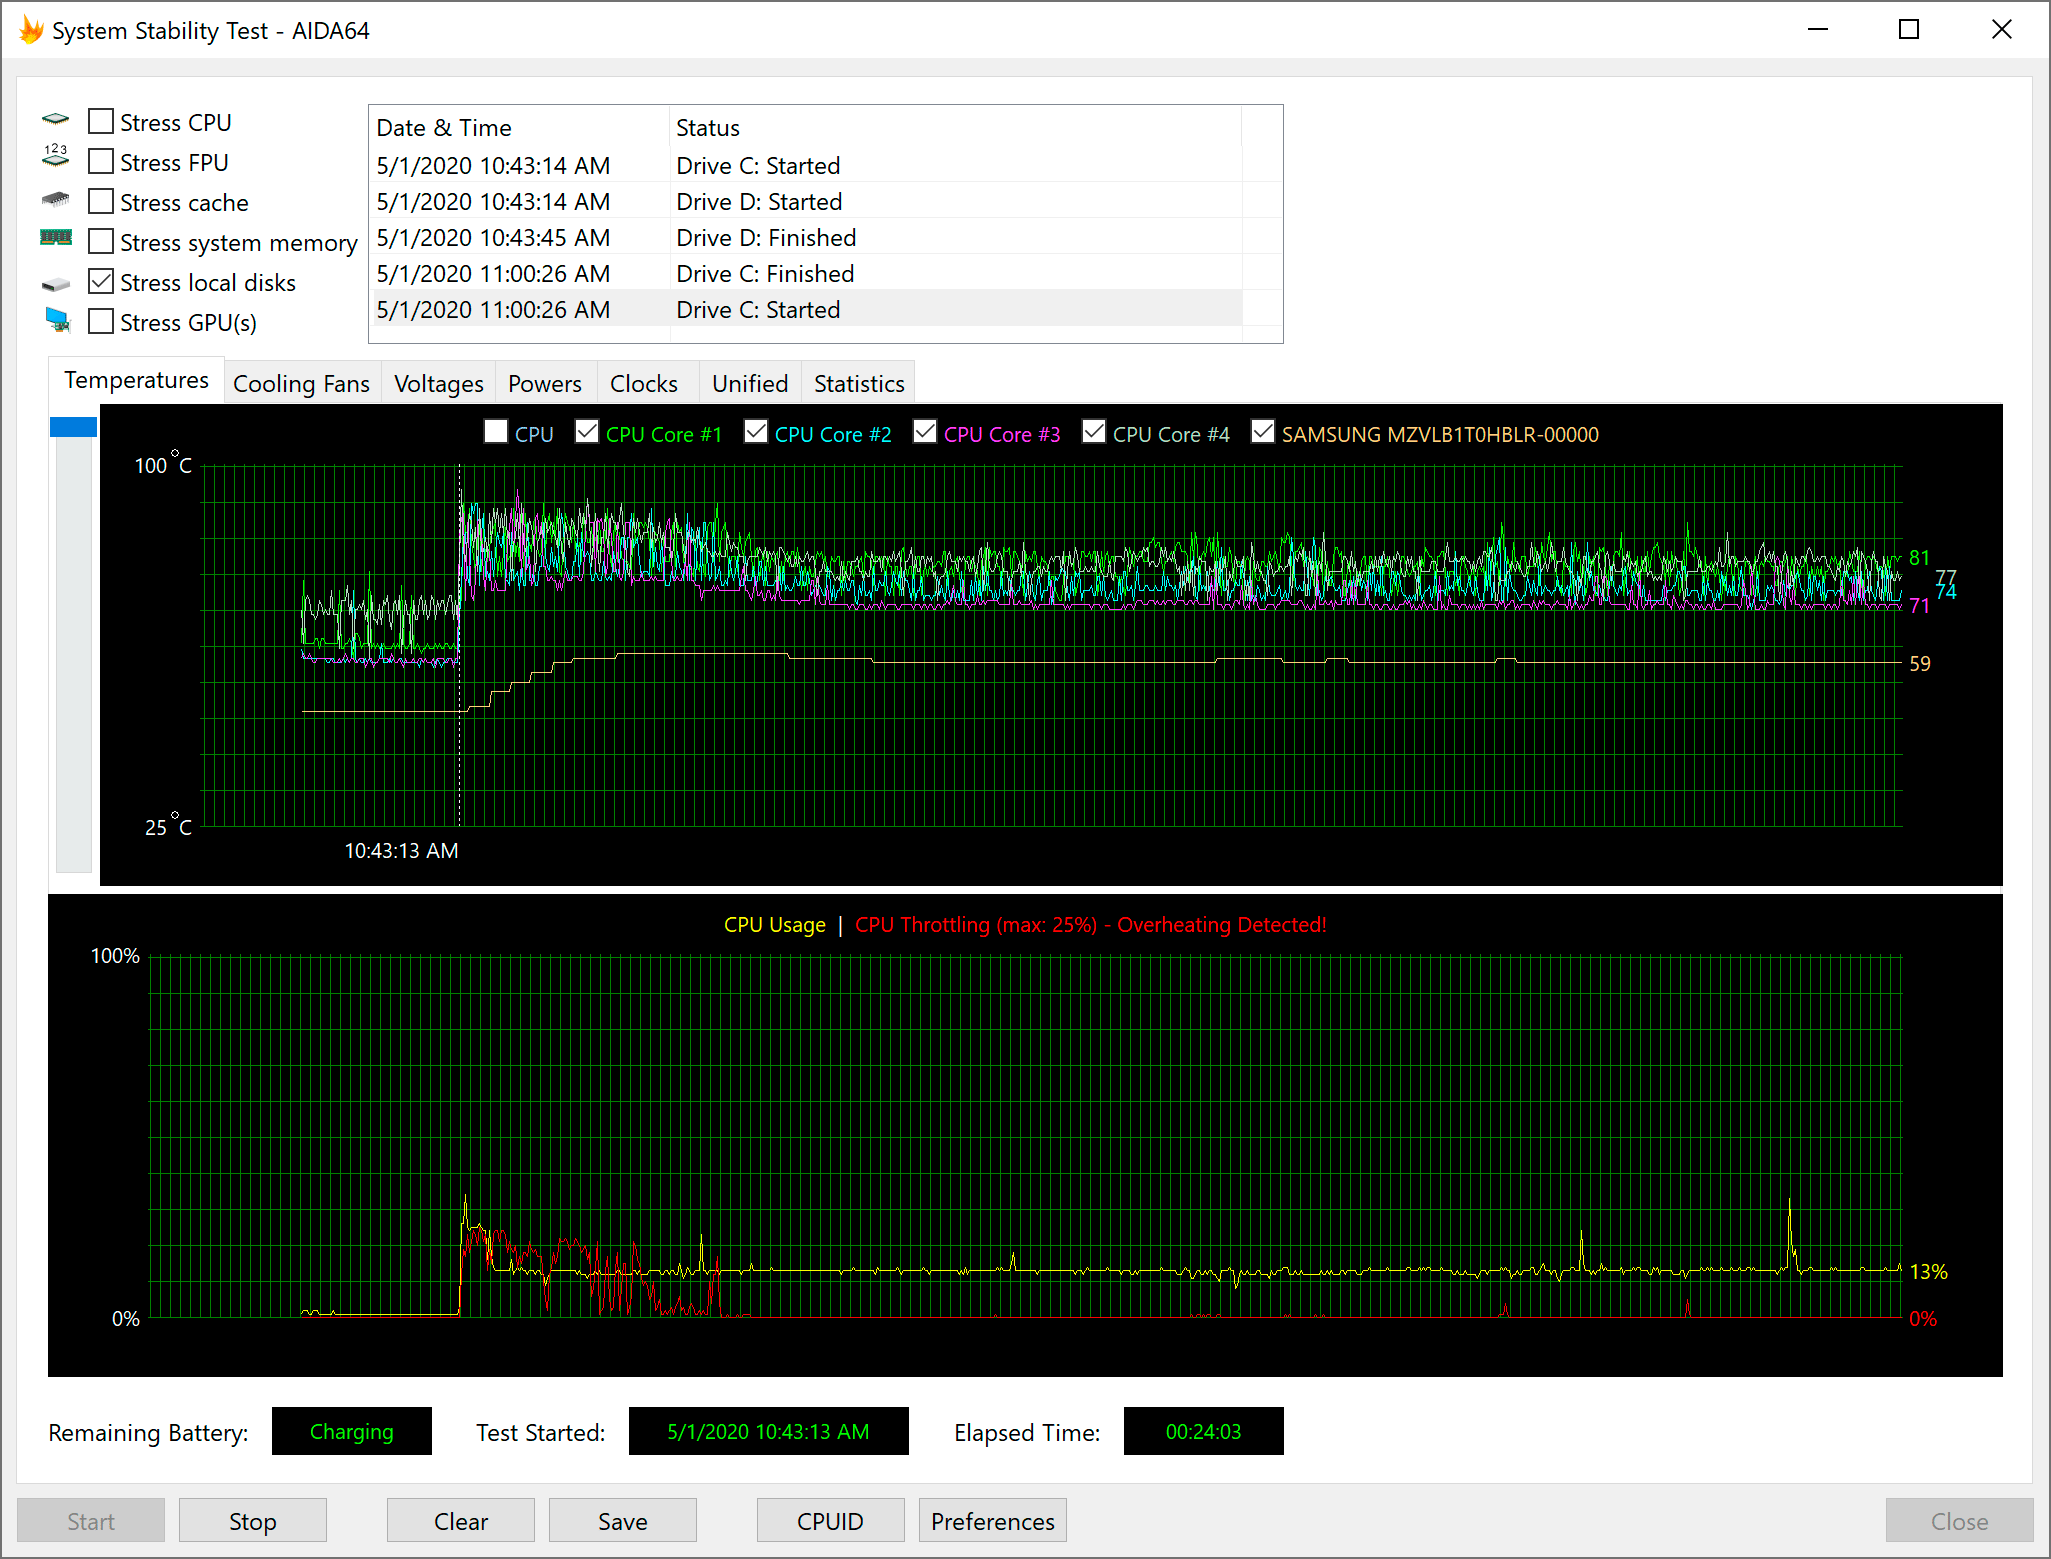Click the monitor icon beside Stress GPU(s)
2051x1559 pixels.
click(58, 321)
